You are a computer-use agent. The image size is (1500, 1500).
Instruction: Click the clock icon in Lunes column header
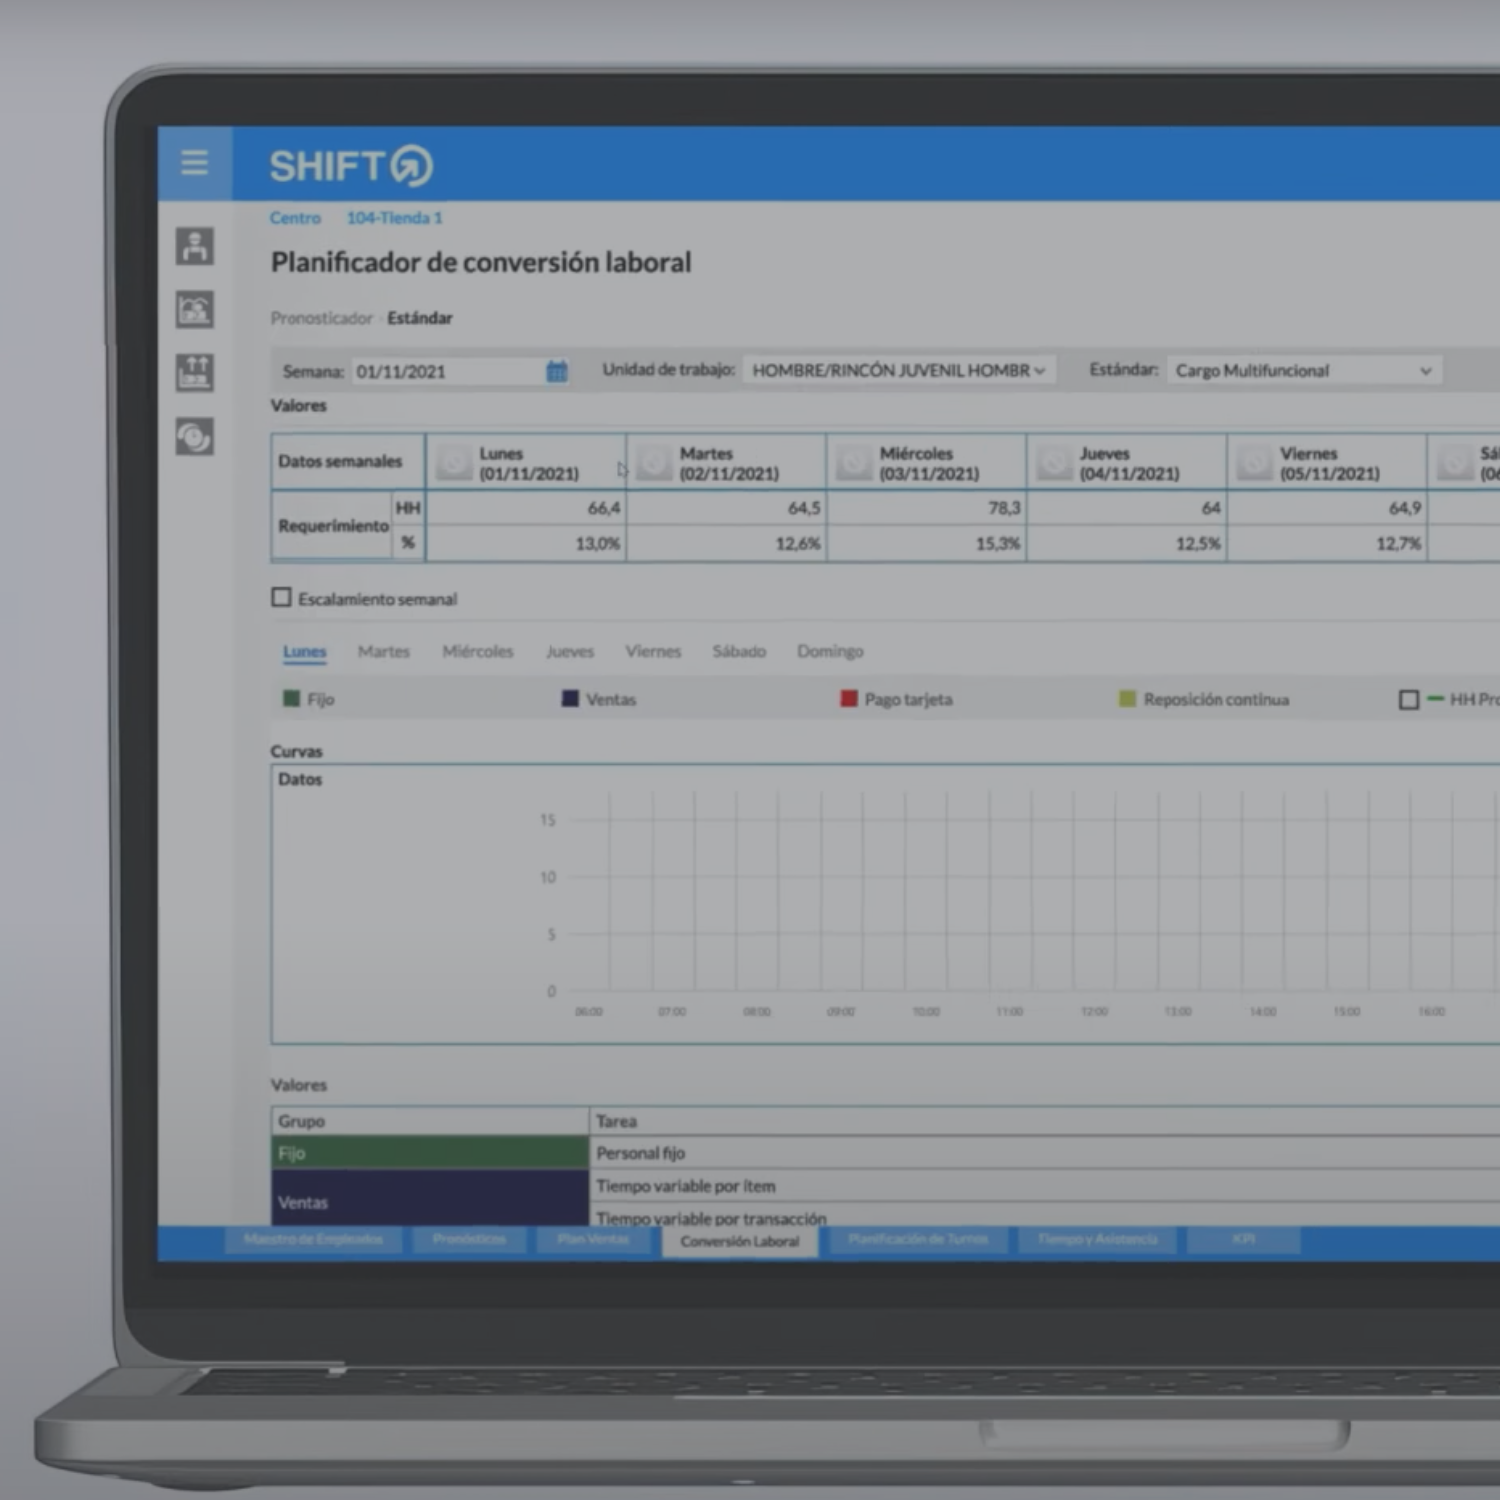click(x=454, y=463)
